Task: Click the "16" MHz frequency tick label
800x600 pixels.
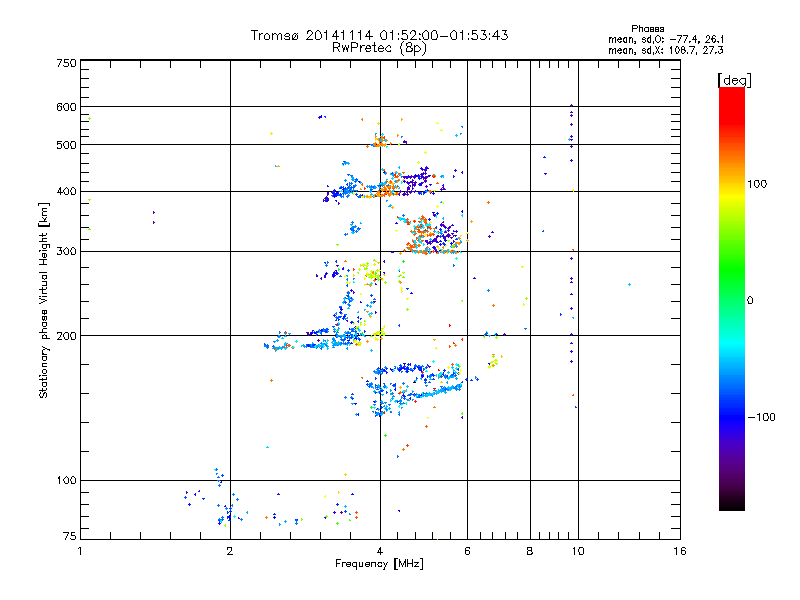Action: [x=680, y=551]
